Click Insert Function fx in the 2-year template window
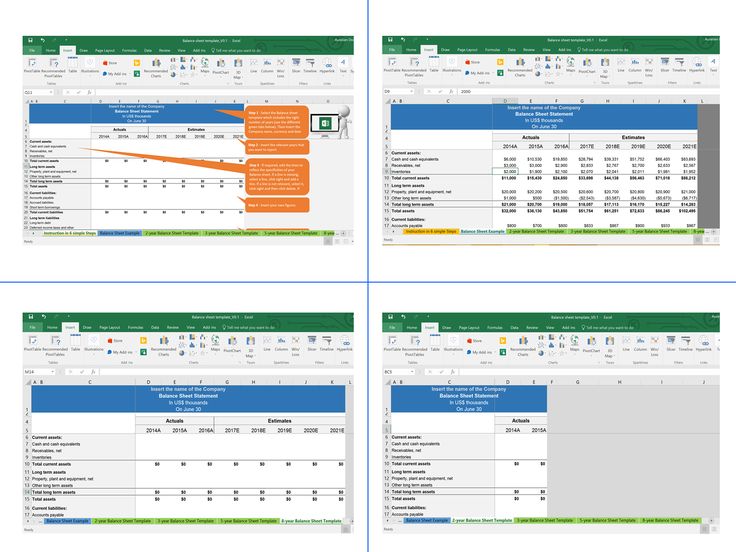736x552 pixels. (453, 372)
